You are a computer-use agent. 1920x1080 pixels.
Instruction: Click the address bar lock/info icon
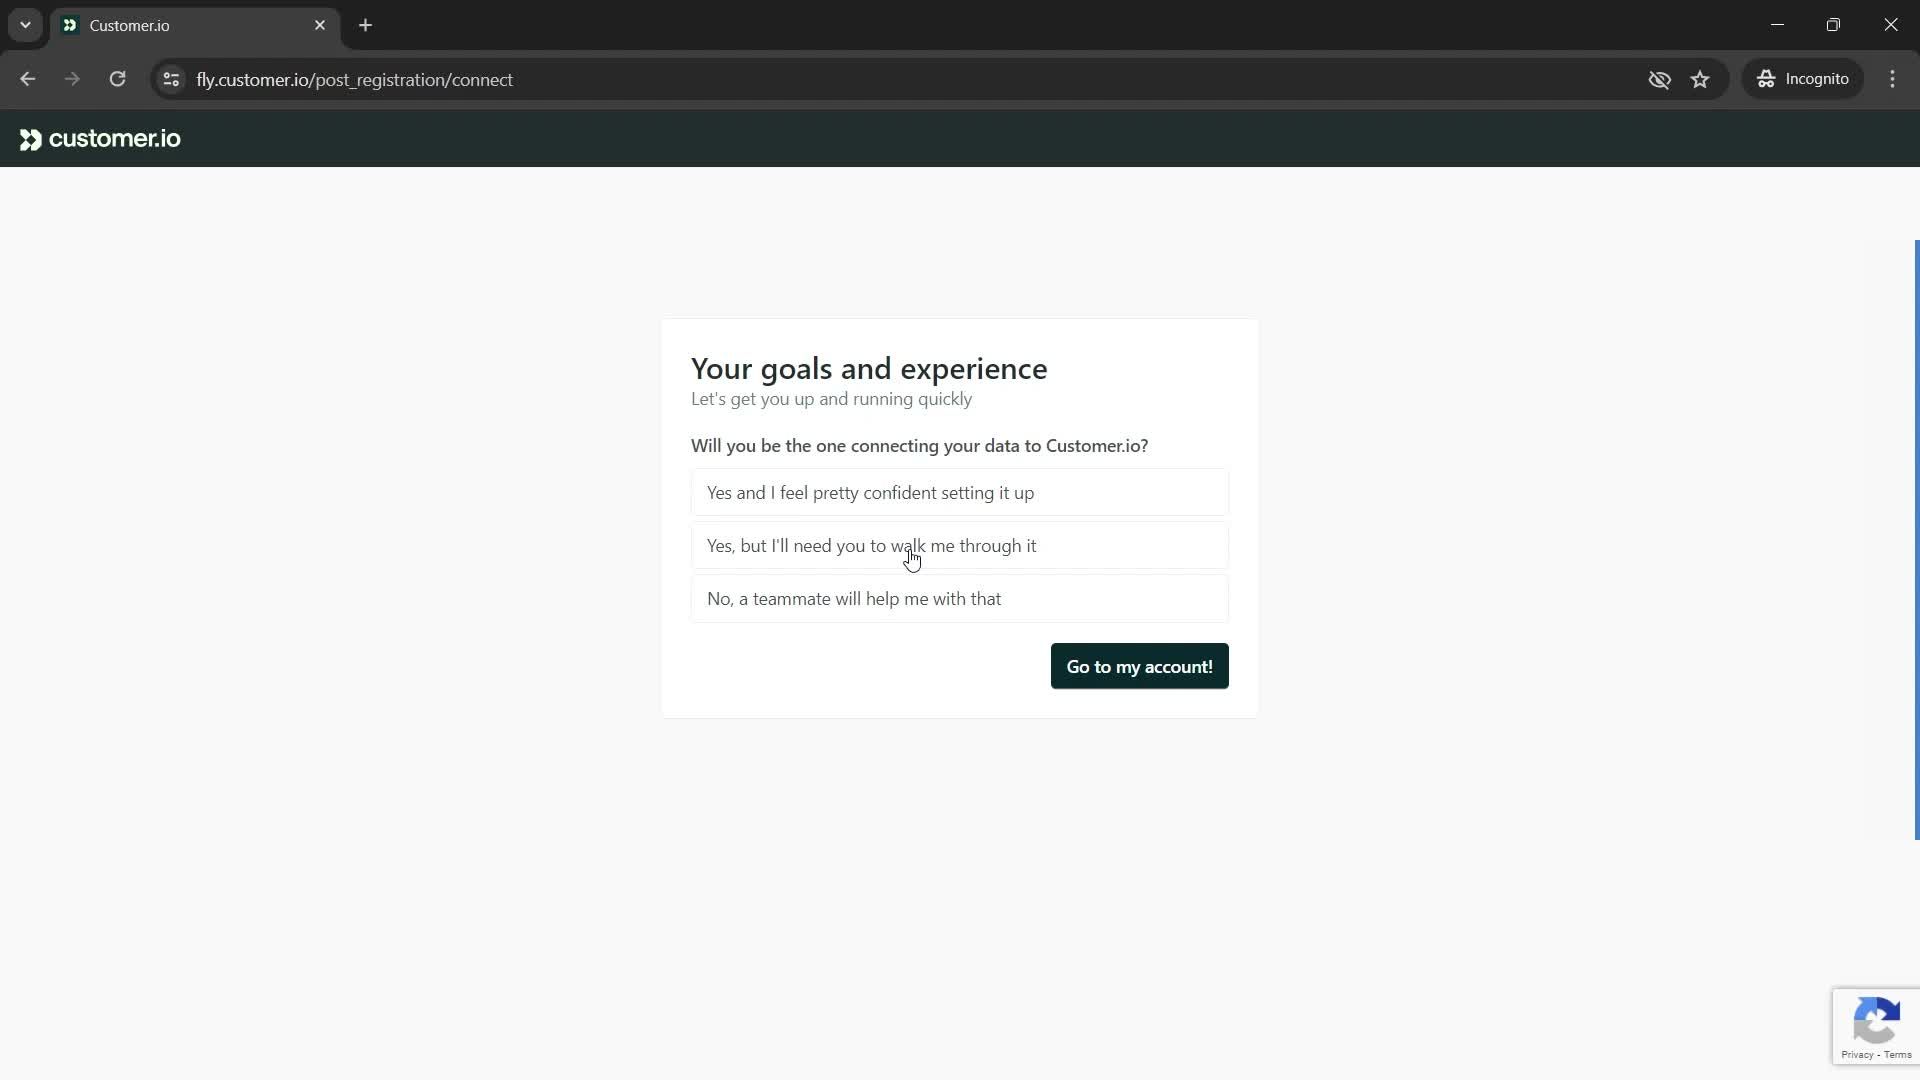click(x=170, y=79)
